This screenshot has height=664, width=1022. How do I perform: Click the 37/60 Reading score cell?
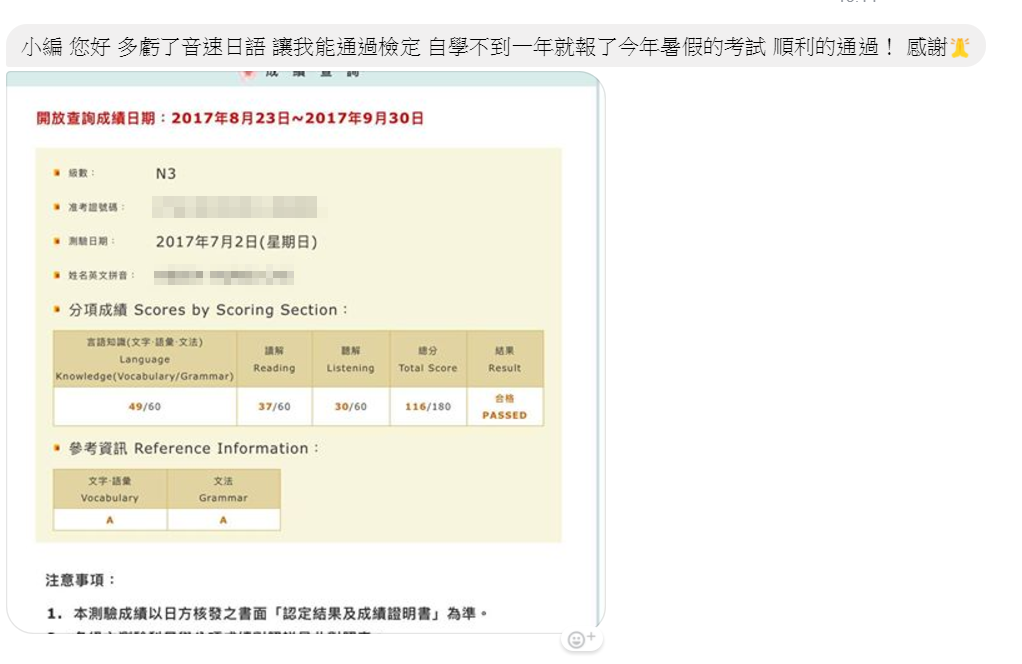click(x=274, y=407)
